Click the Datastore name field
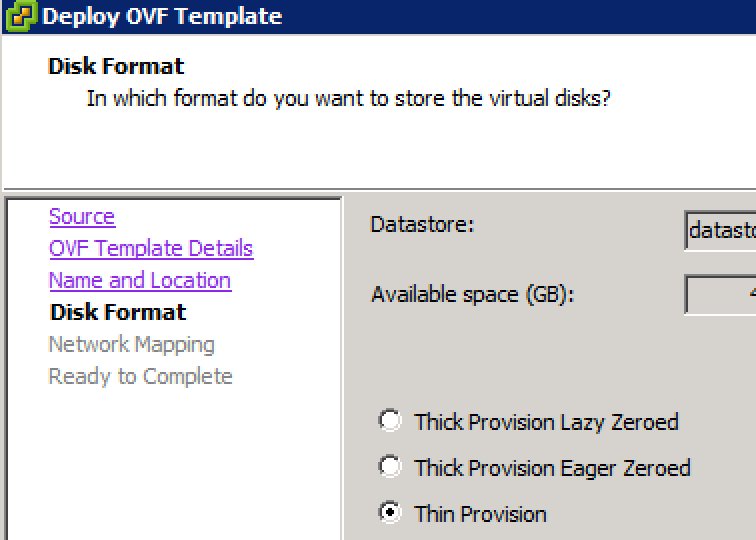The image size is (756, 540). 720,230
